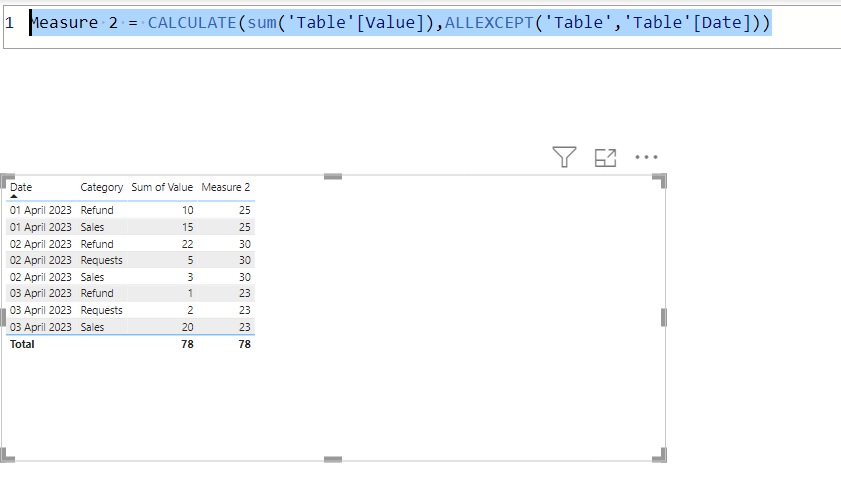Click Requests in the 03 April 2023 row
This screenshot has width=841, height=498.
(101, 310)
